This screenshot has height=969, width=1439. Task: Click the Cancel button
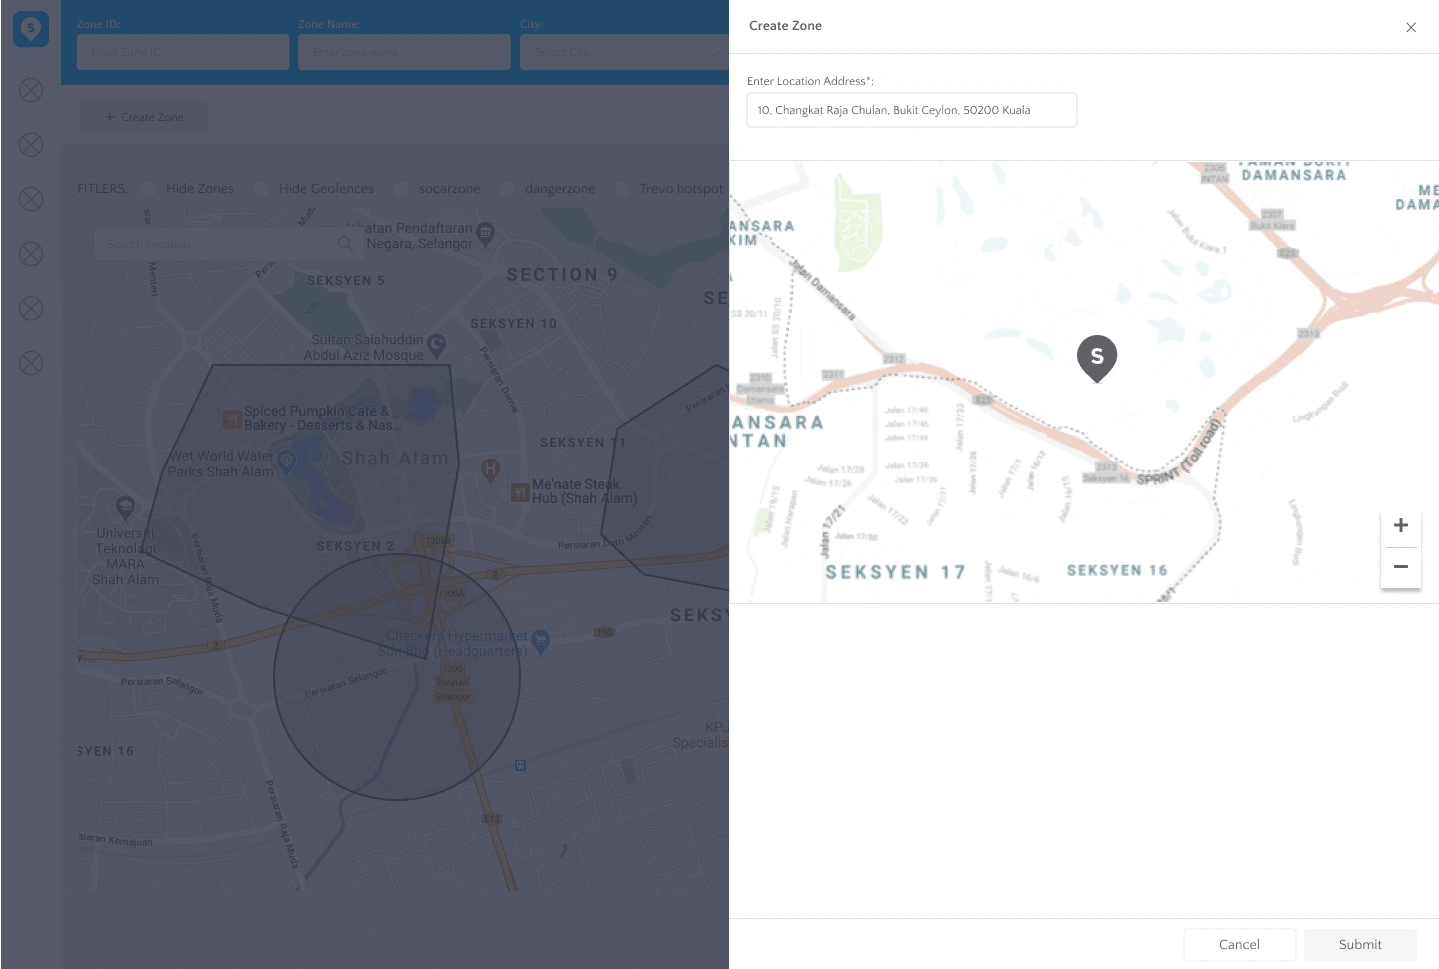(x=1239, y=944)
